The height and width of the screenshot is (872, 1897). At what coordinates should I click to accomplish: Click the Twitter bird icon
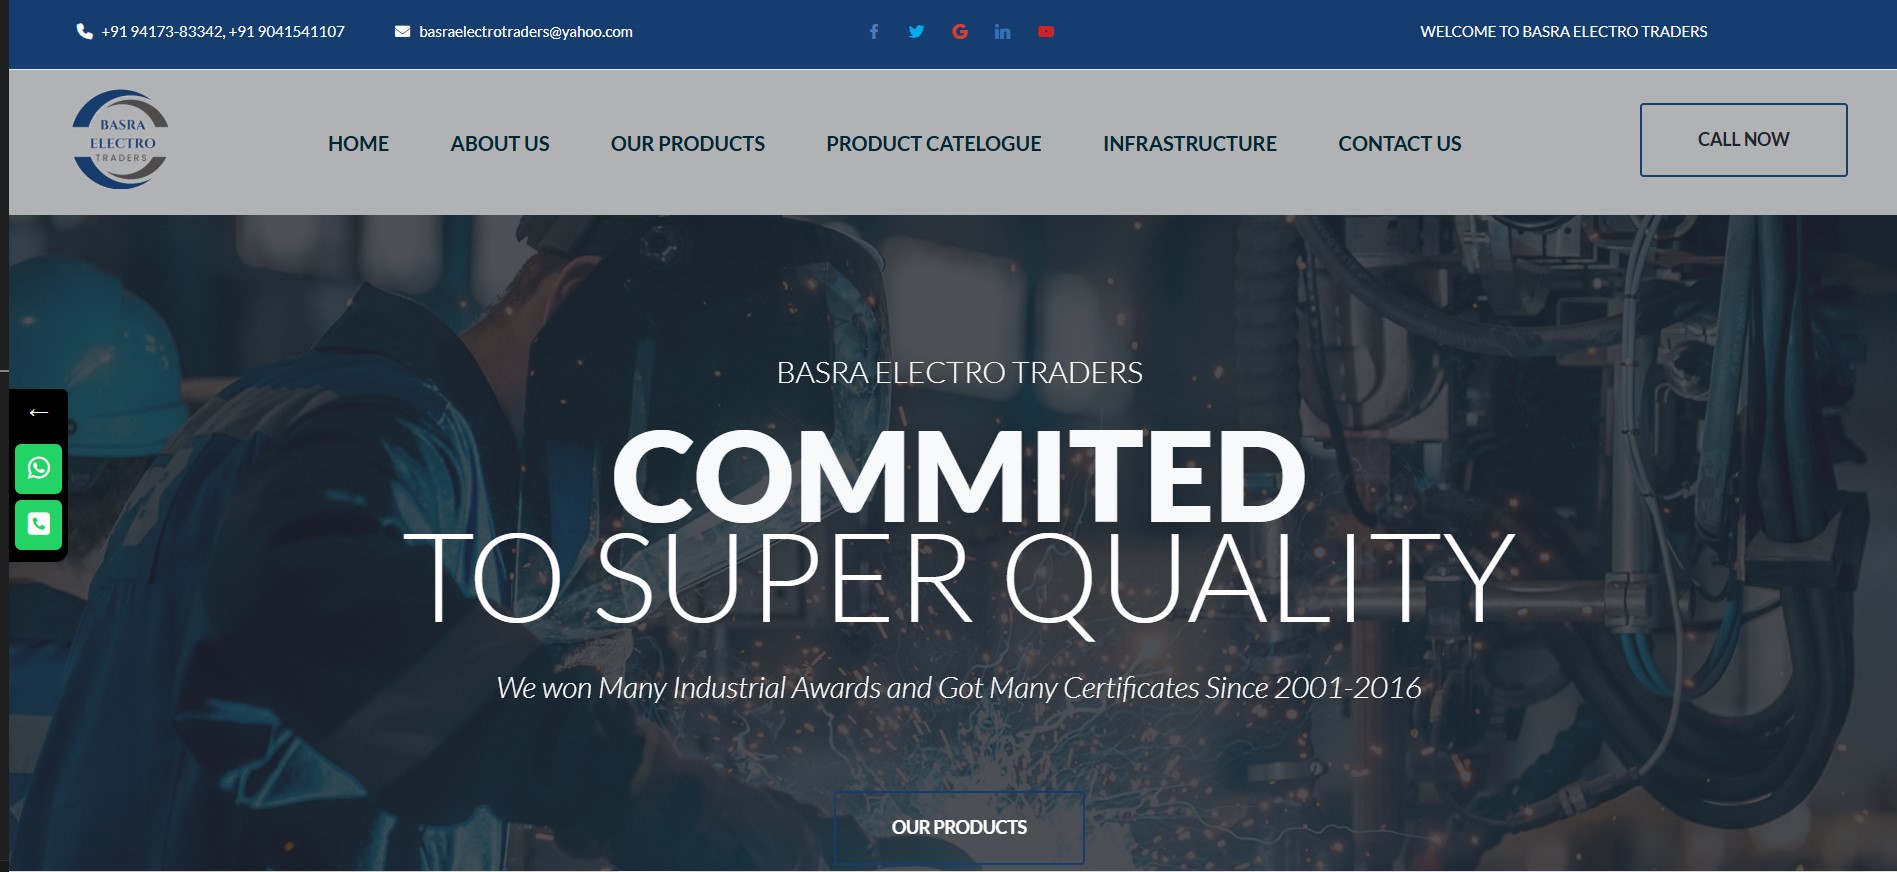click(x=916, y=32)
